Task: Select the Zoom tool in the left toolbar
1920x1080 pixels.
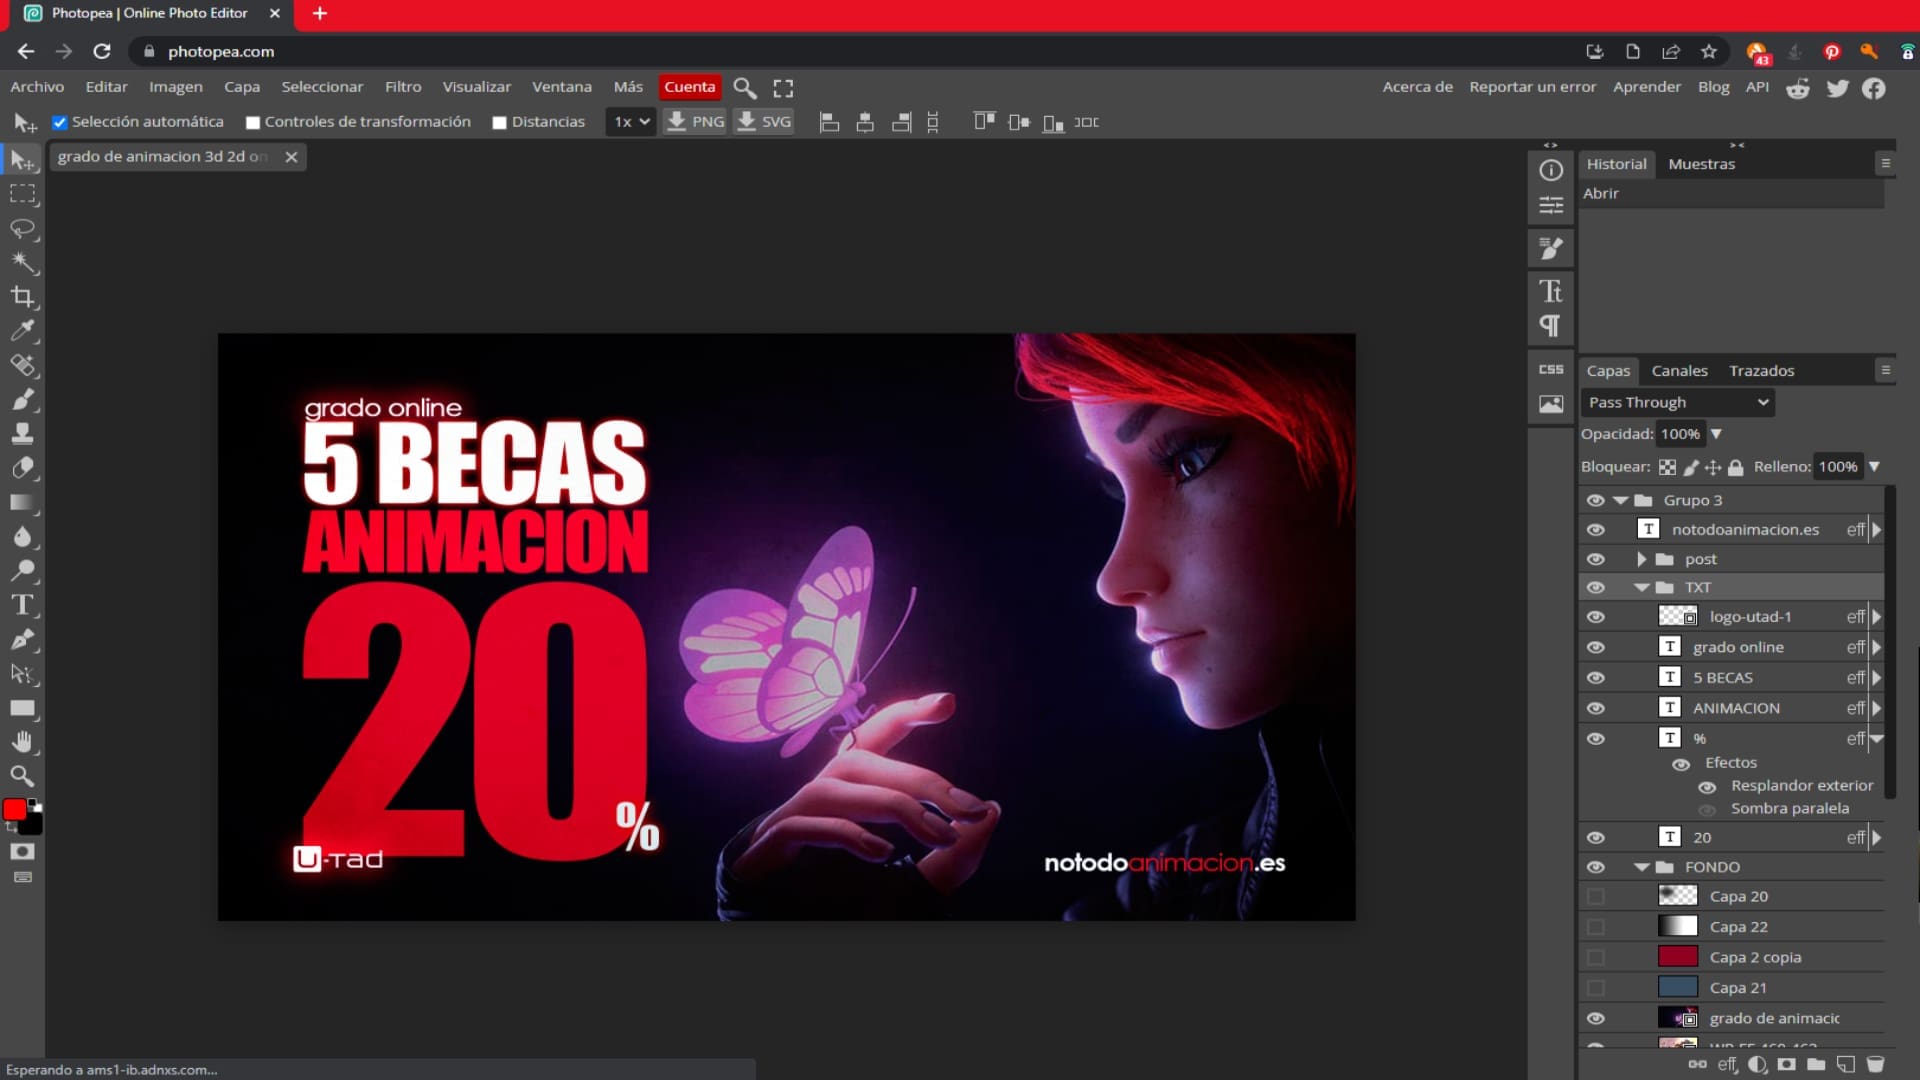Action: pos(22,776)
